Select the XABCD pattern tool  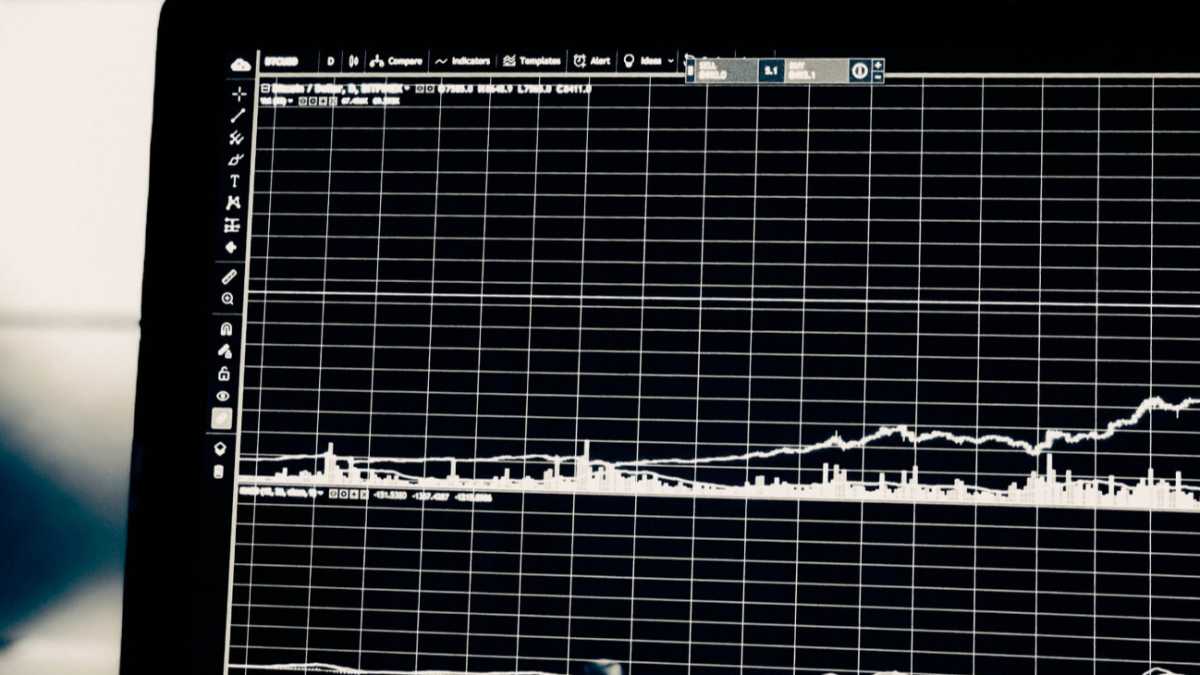click(234, 203)
